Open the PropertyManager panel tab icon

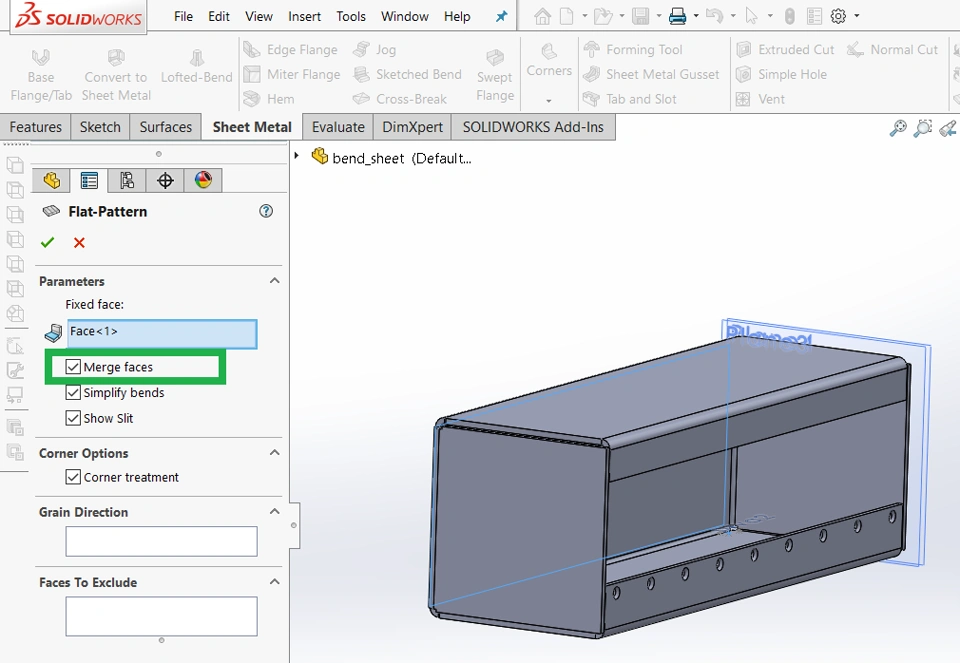pyautogui.click(x=89, y=180)
